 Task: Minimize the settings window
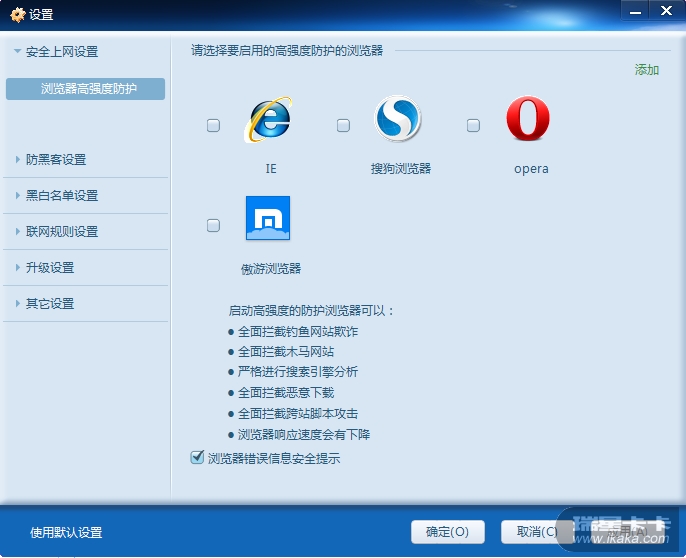[635, 11]
